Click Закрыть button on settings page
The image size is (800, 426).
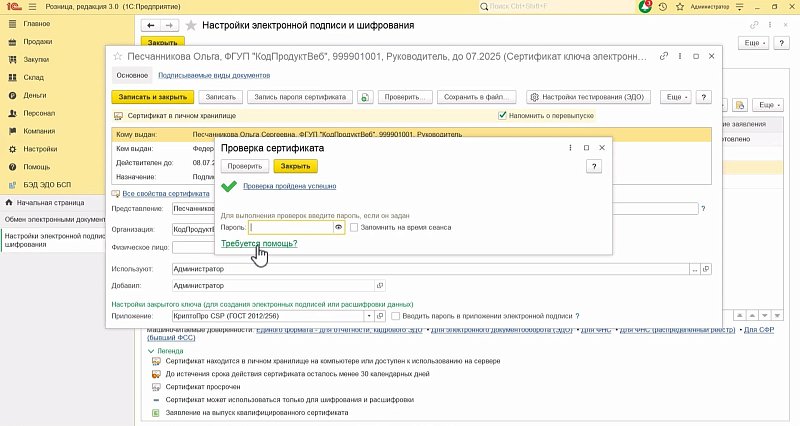(x=162, y=42)
